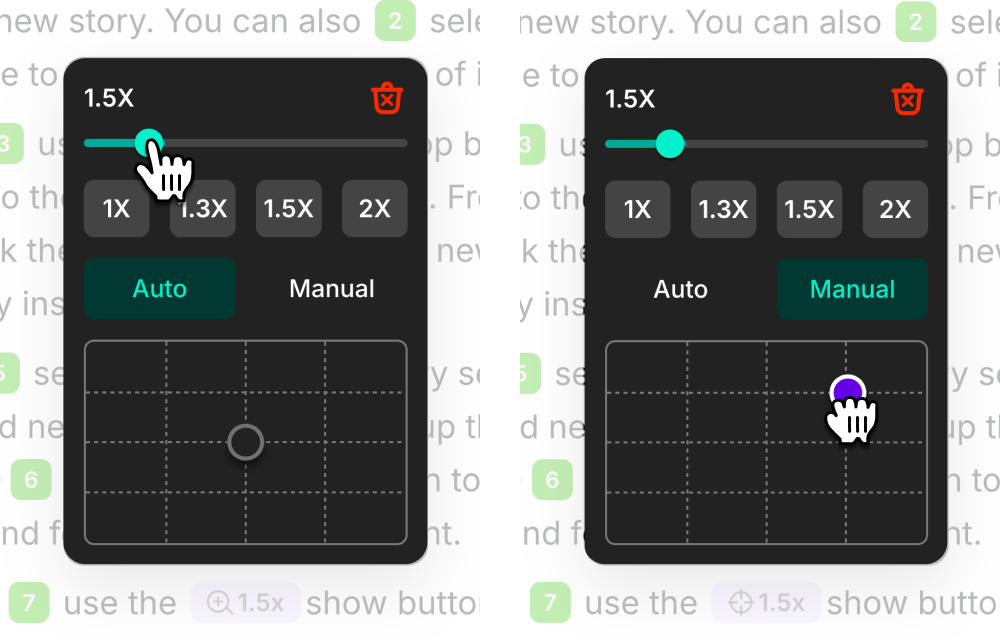Pick the 2X zoom preset in the left panel
This screenshot has height=640, width=1000.
(x=375, y=209)
